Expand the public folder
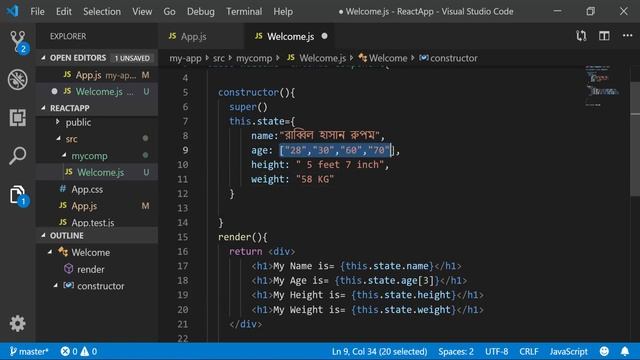 [58, 122]
